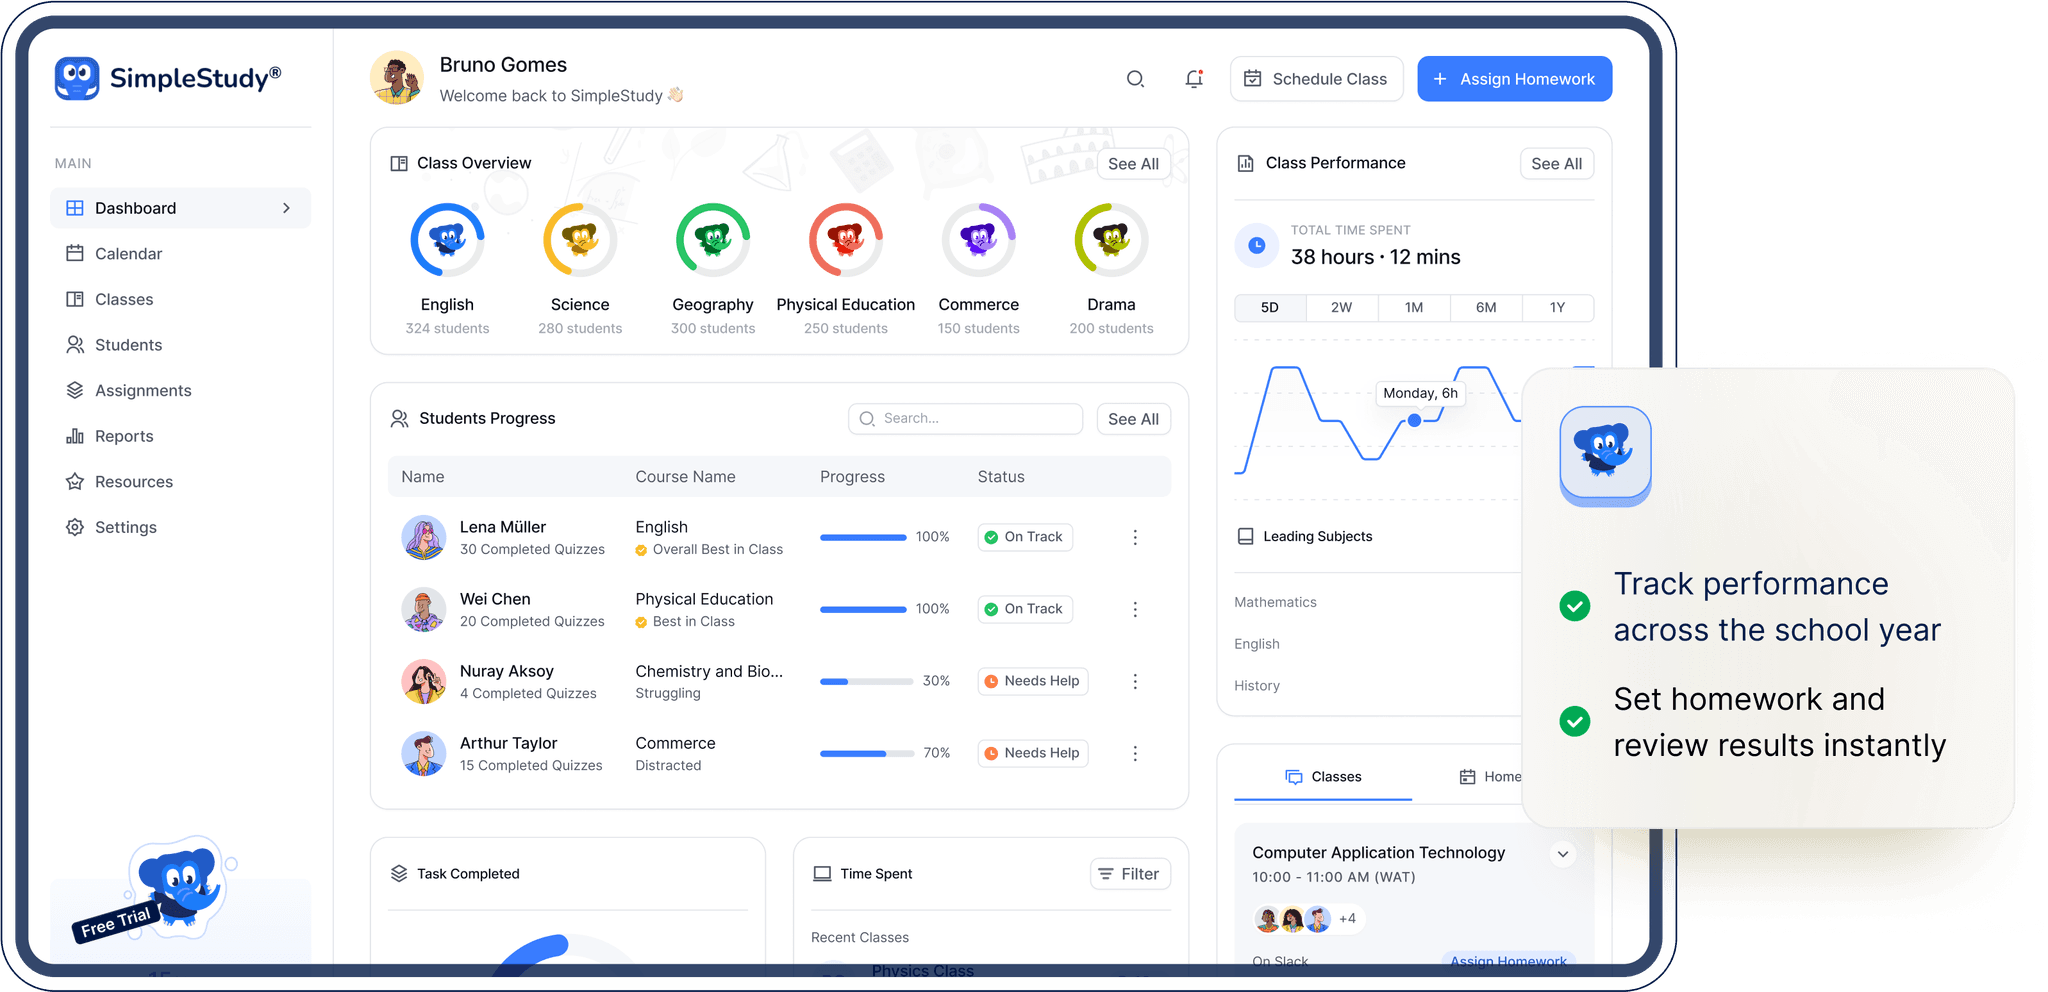Select the 6M time range

[x=1486, y=308]
